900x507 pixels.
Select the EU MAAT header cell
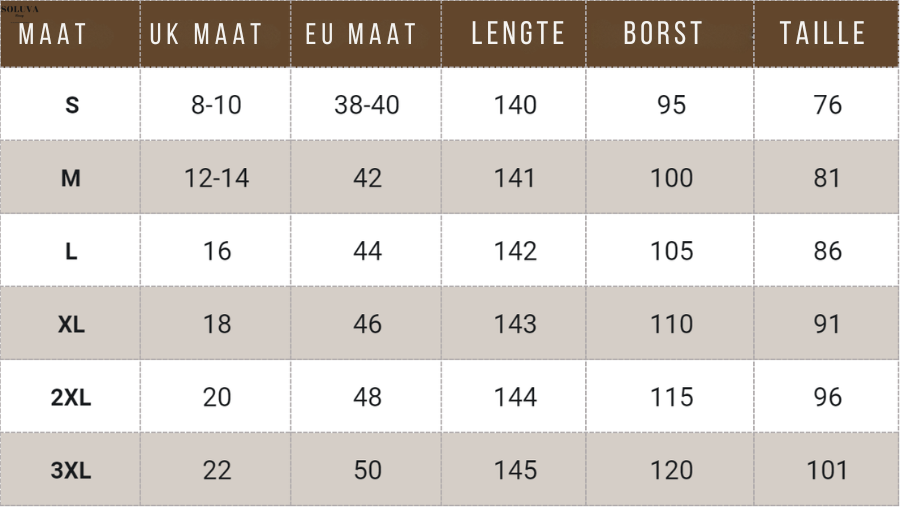click(361, 35)
